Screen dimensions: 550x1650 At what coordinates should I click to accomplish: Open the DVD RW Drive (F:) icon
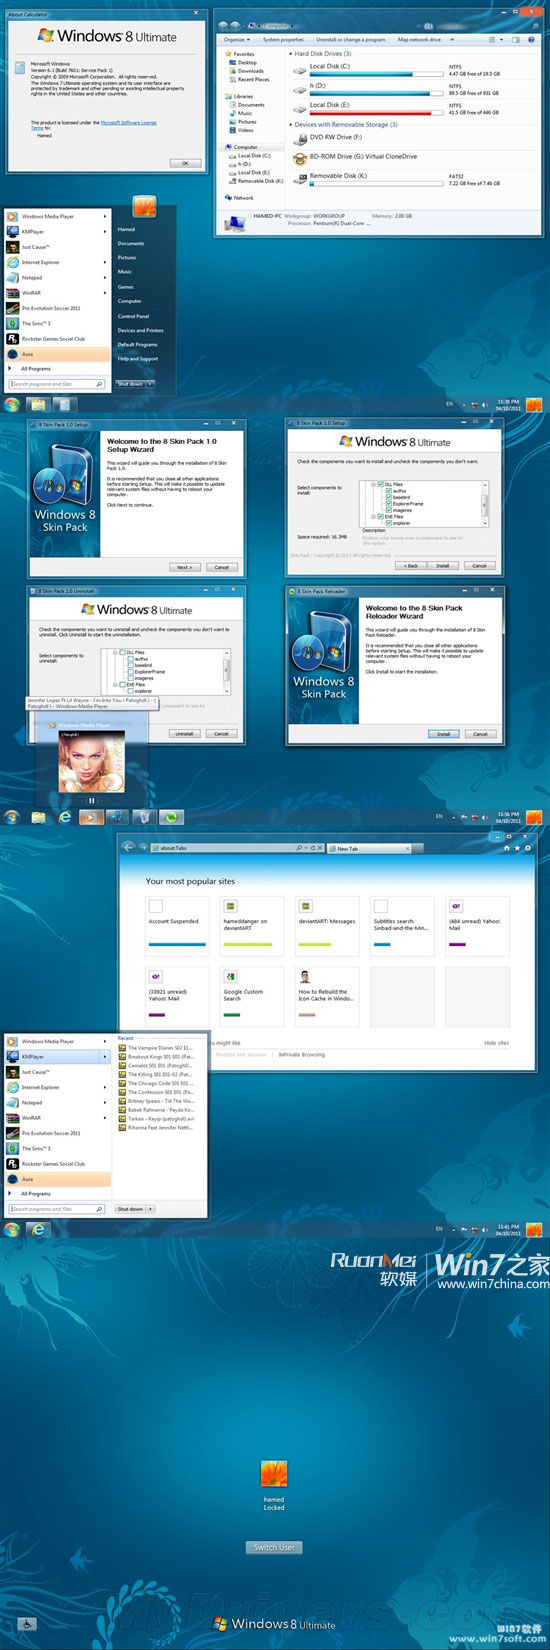tap(300, 139)
